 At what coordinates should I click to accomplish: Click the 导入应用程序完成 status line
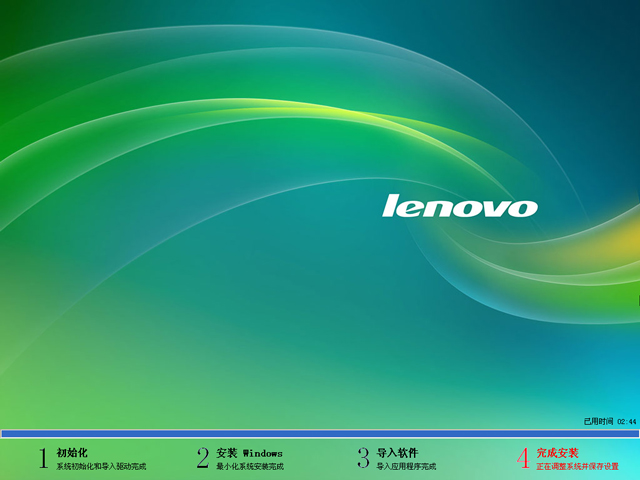406,466
